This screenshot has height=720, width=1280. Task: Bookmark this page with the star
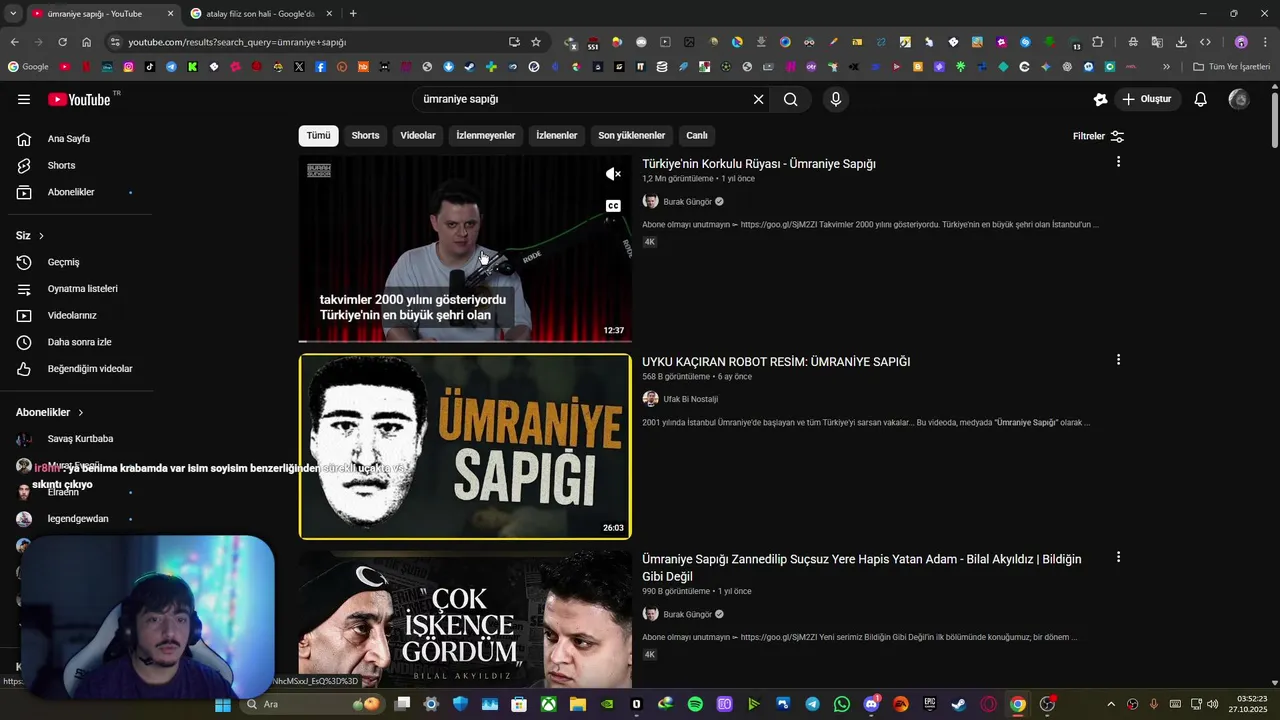coord(536,42)
